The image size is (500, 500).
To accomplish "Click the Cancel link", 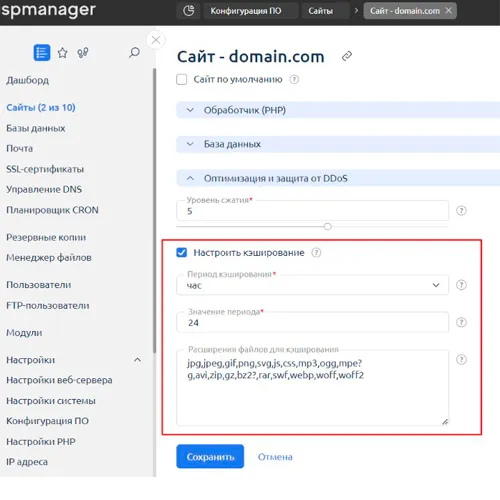I will [x=275, y=457].
